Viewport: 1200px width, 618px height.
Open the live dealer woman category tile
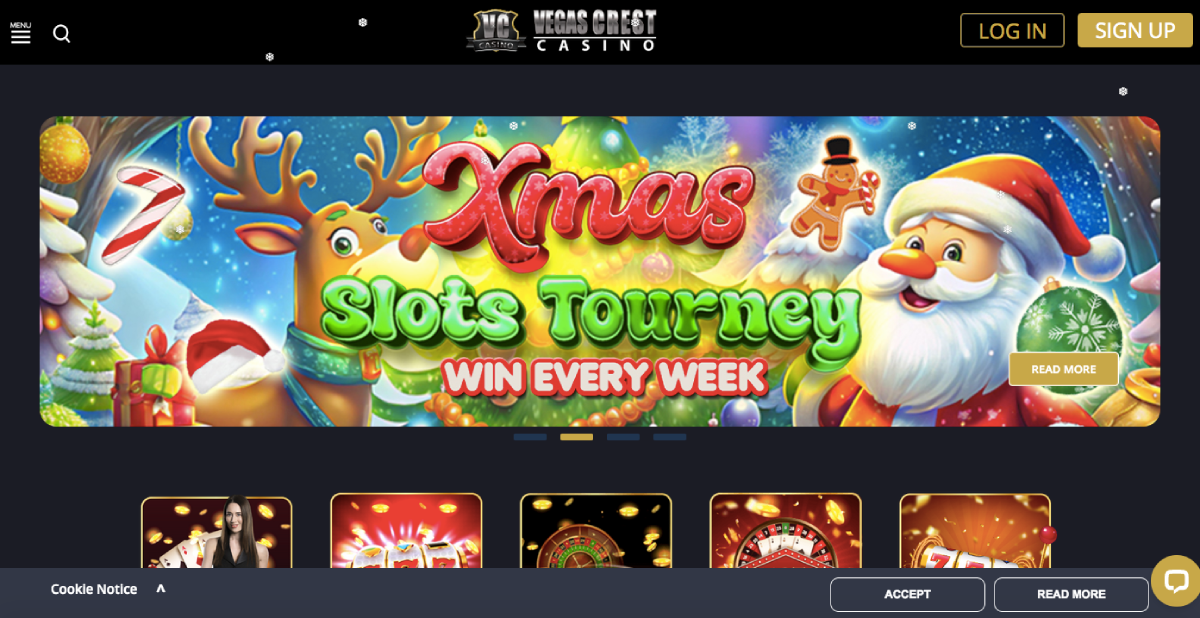(217, 532)
